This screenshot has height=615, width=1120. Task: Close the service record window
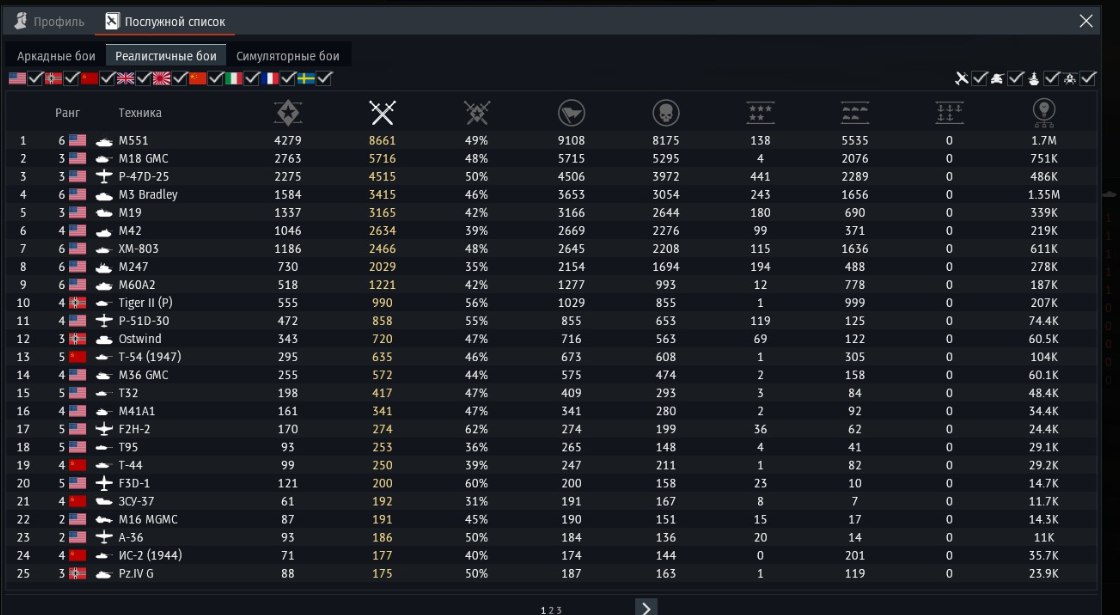1086,21
